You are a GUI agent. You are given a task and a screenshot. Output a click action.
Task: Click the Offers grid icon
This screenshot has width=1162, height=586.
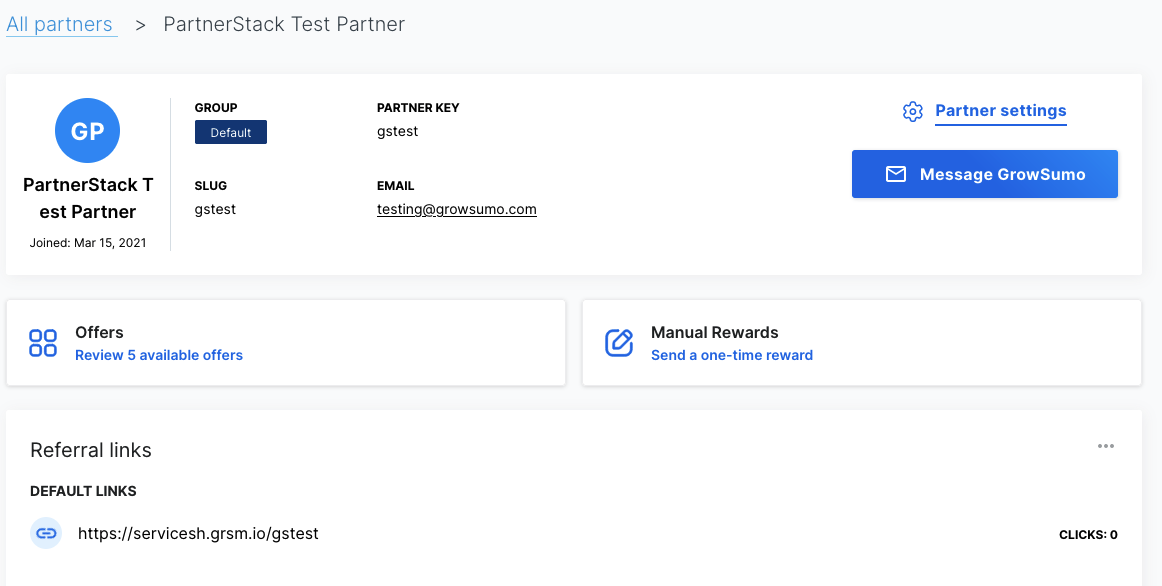click(43, 343)
